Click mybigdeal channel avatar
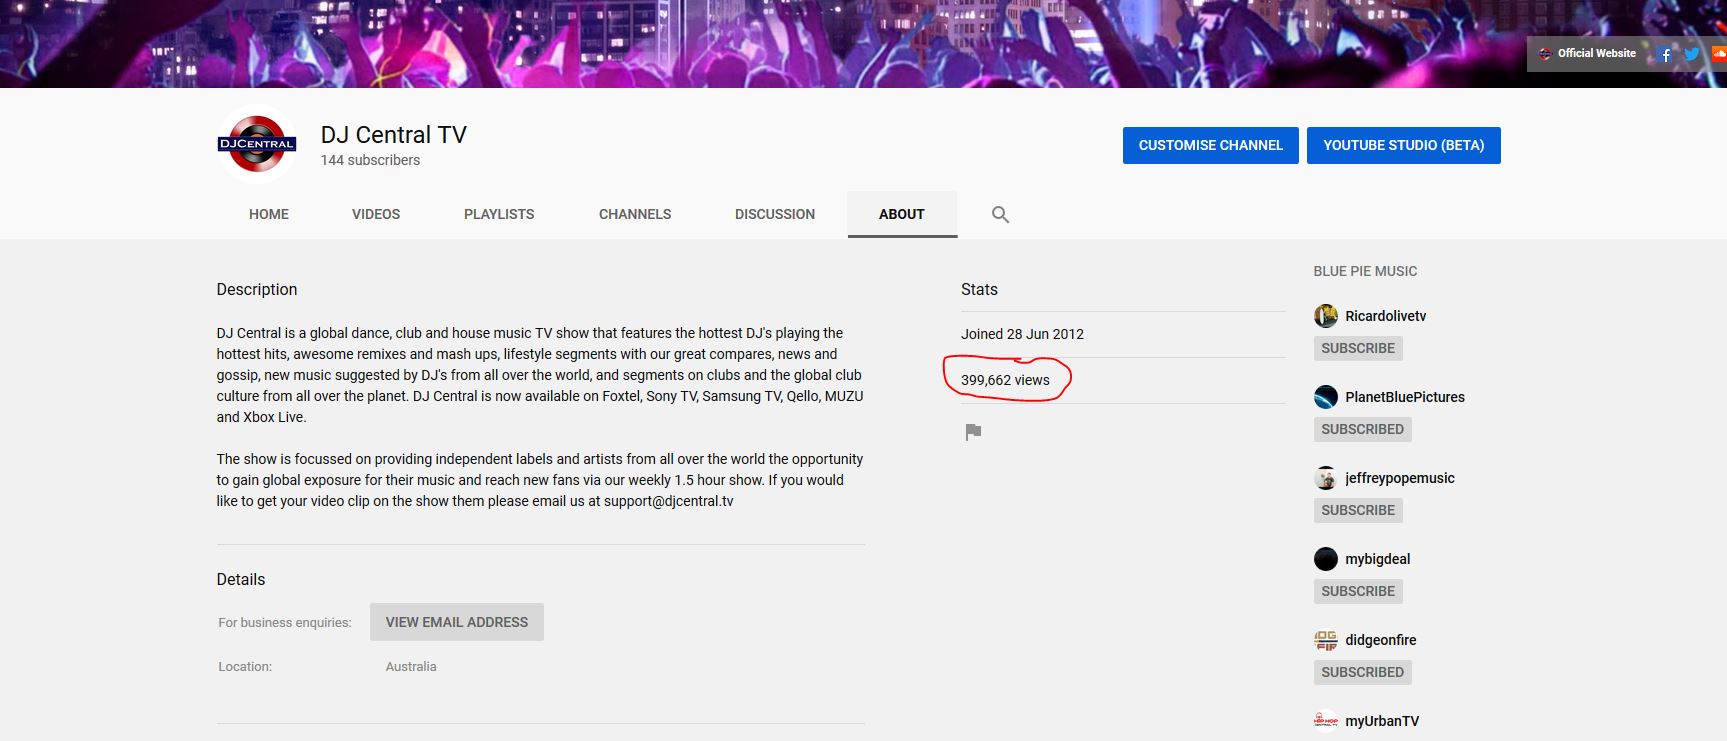The height and width of the screenshot is (741, 1727). [1326, 559]
